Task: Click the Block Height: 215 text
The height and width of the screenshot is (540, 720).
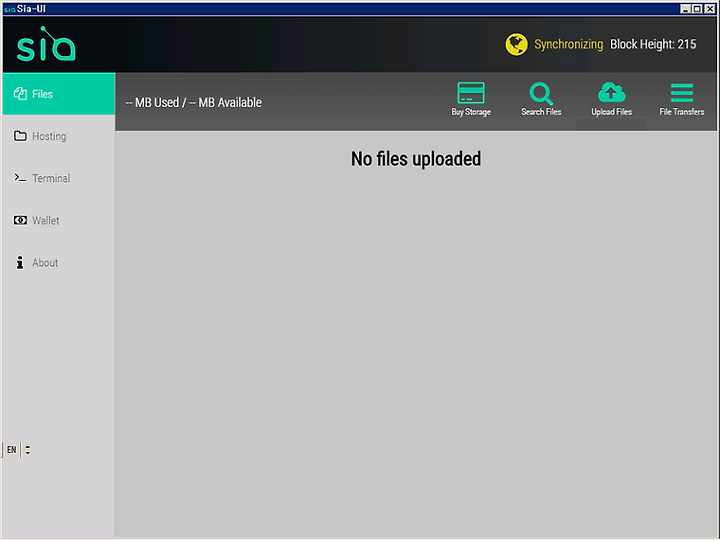Action: (x=653, y=45)
